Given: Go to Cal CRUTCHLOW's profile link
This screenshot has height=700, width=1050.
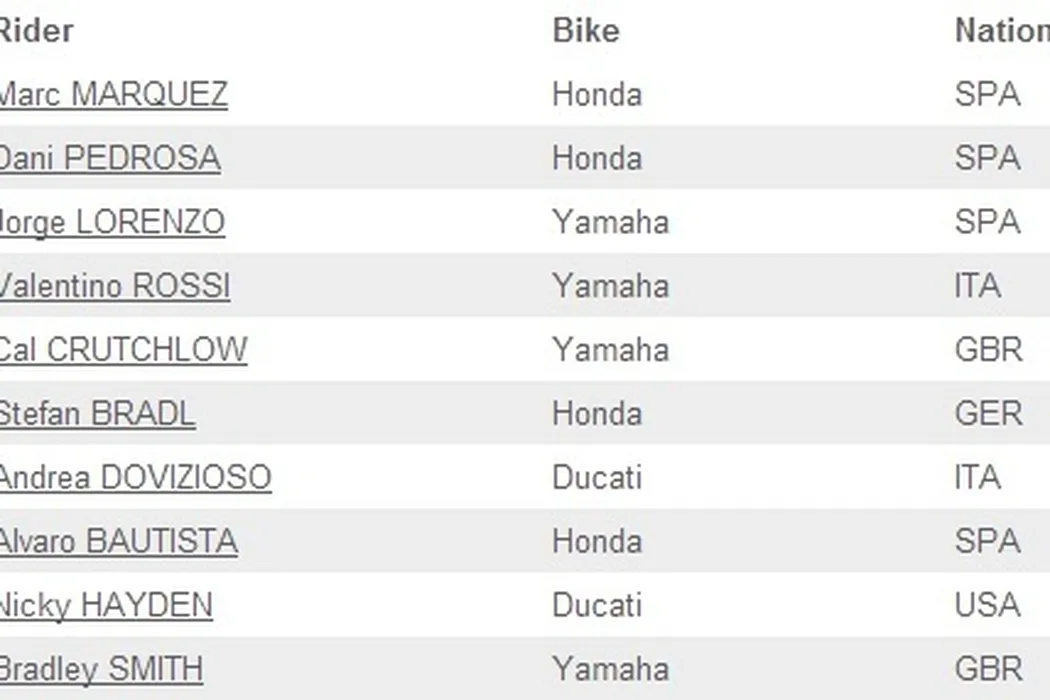Looking at the screenshot, I should tap(123, 350).
